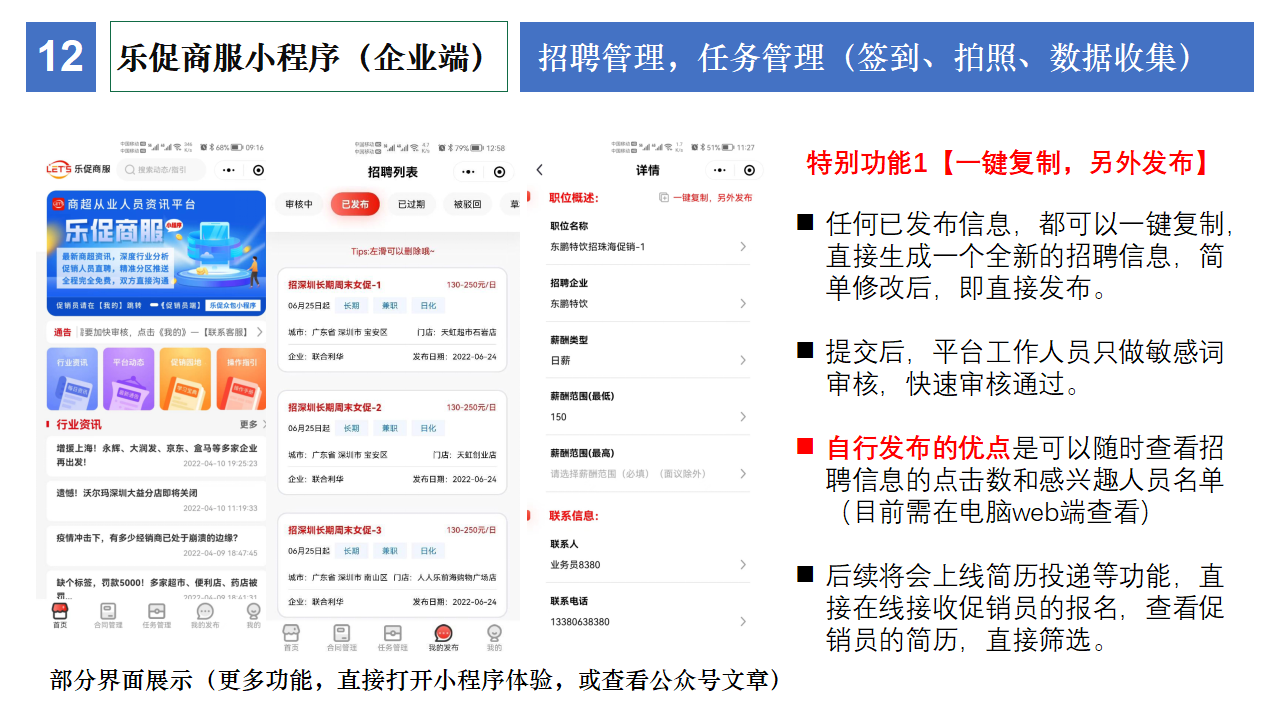1280x720 pixels.
Task: Click the 日薪 salary type value
Action: (559, 360)
